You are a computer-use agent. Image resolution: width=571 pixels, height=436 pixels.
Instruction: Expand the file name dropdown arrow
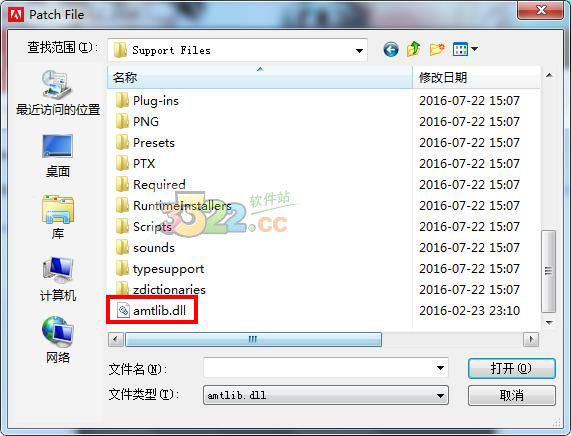[440, 368]
